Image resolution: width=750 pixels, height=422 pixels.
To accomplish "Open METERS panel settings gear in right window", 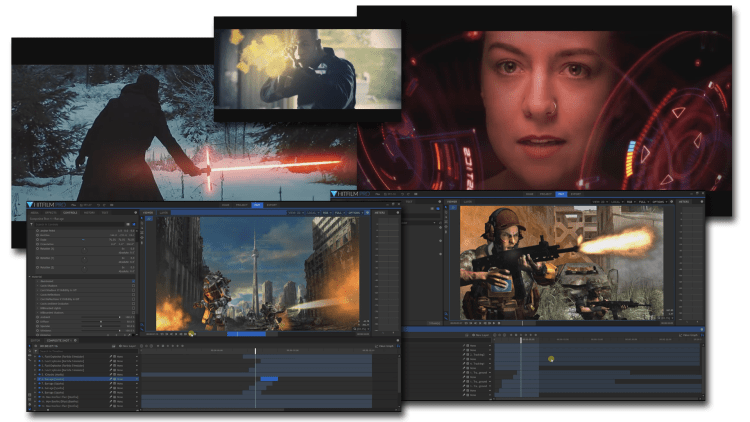I will [702, 202].
